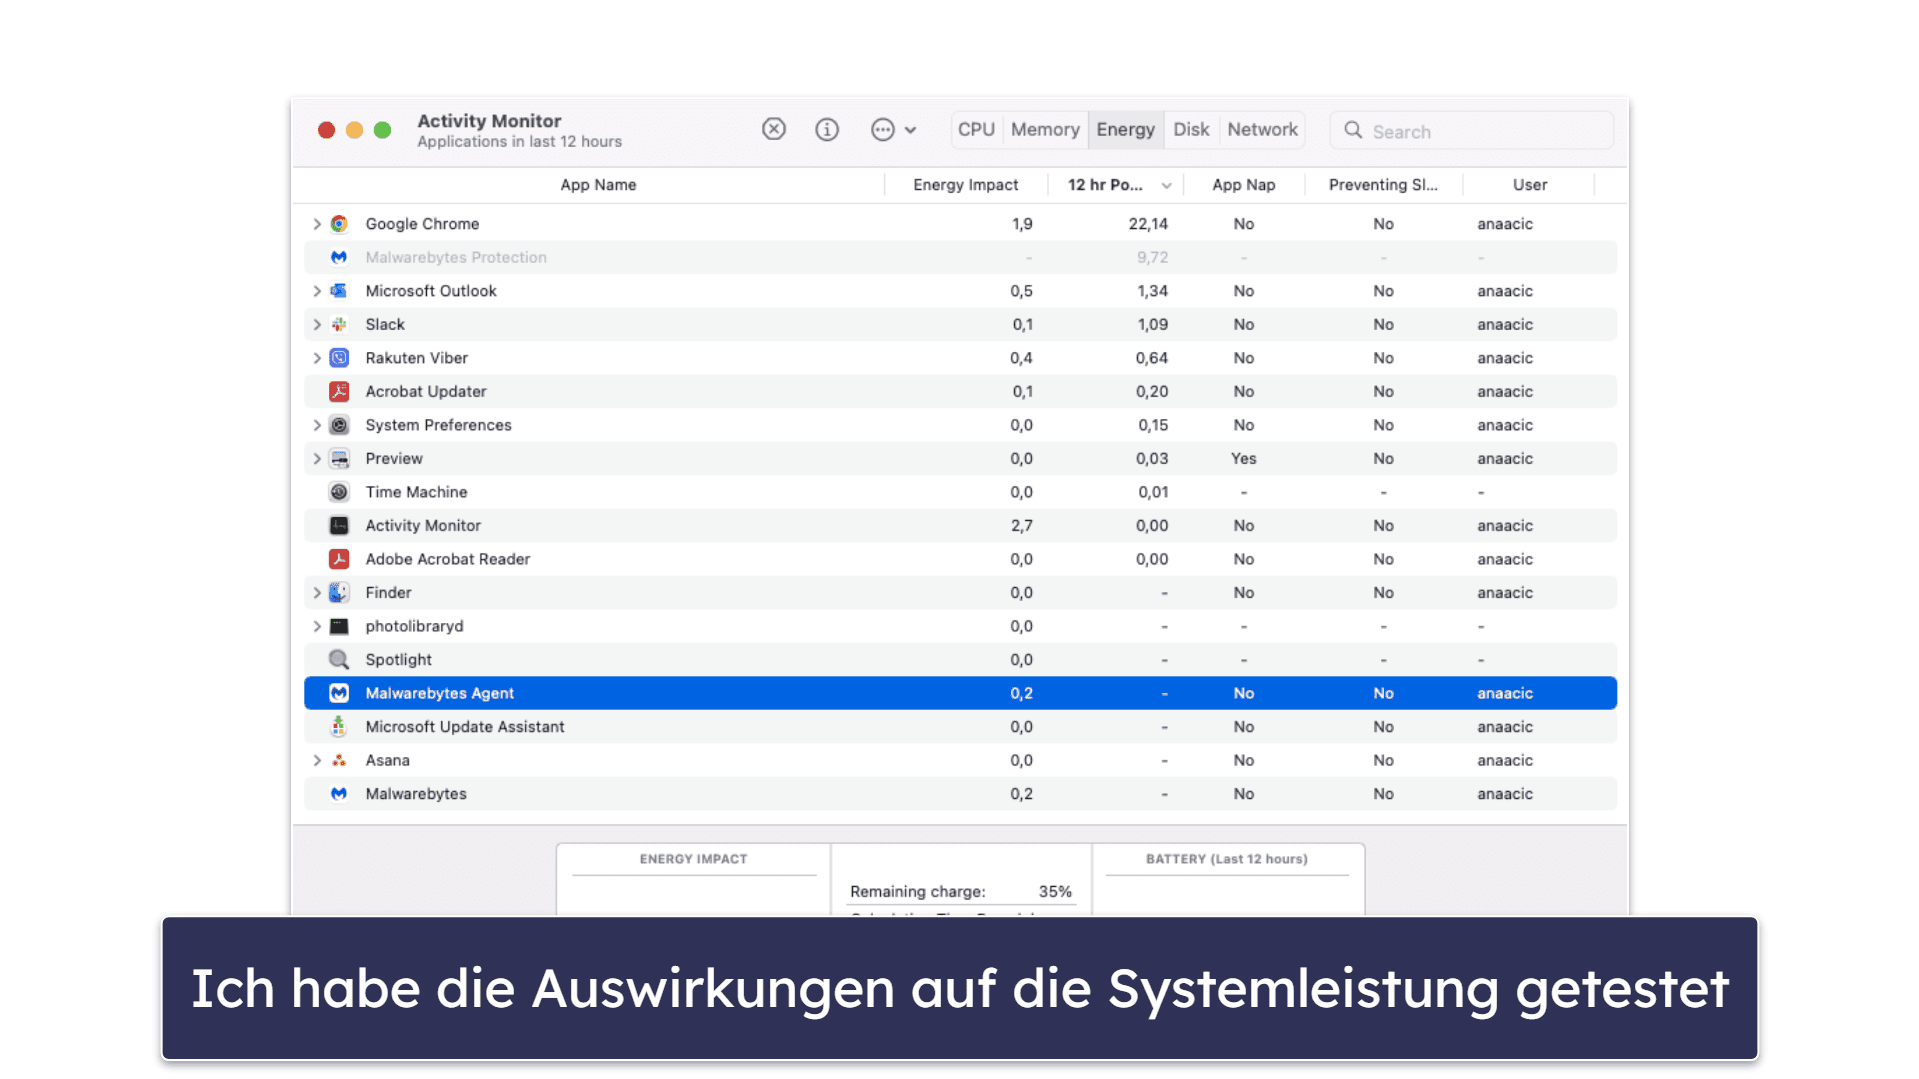
Task: Click the Remaining charge 35% value
Action: 1055,891
